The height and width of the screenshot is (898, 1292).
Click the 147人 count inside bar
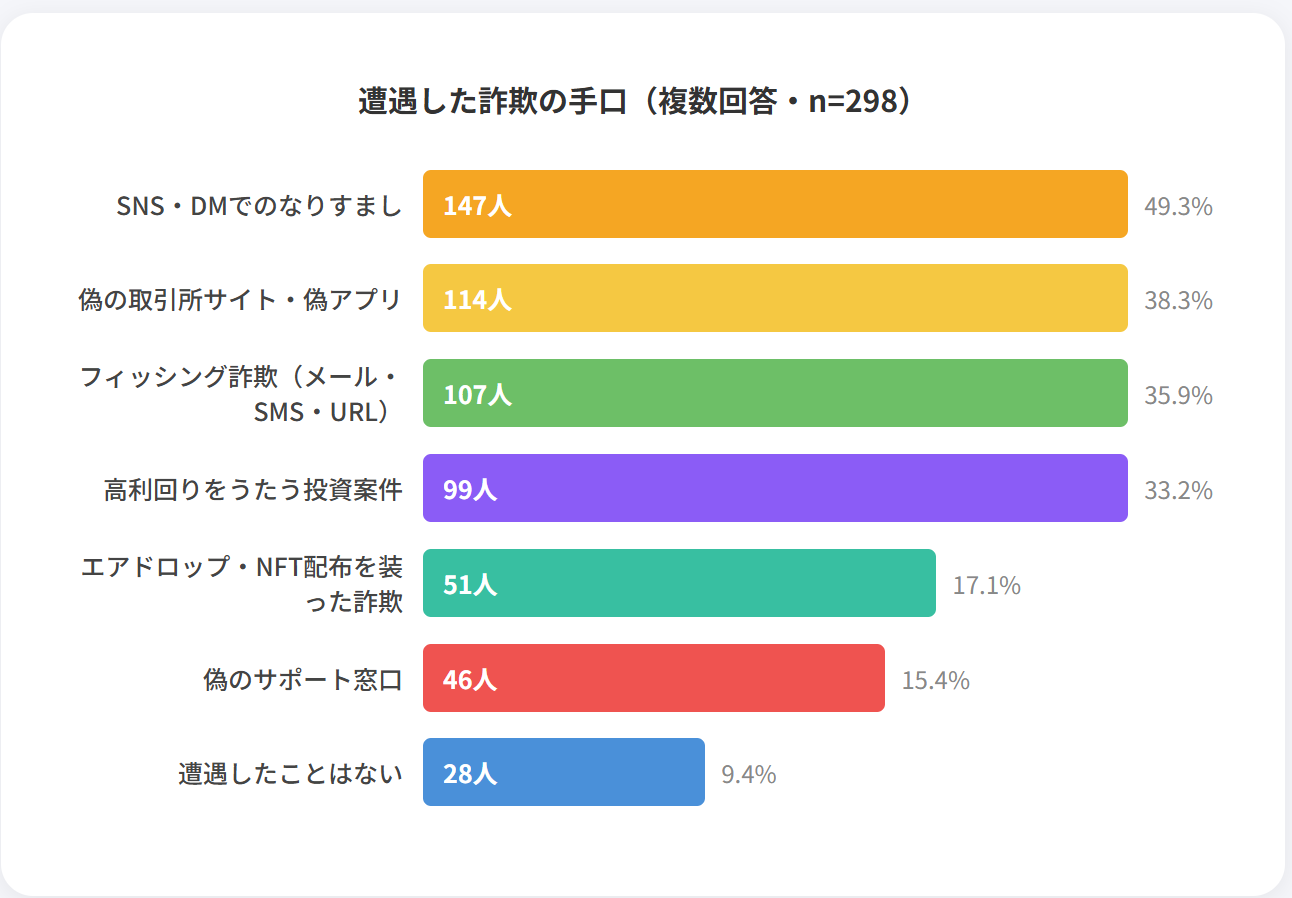pyautogui.click(x=477, y=207)
